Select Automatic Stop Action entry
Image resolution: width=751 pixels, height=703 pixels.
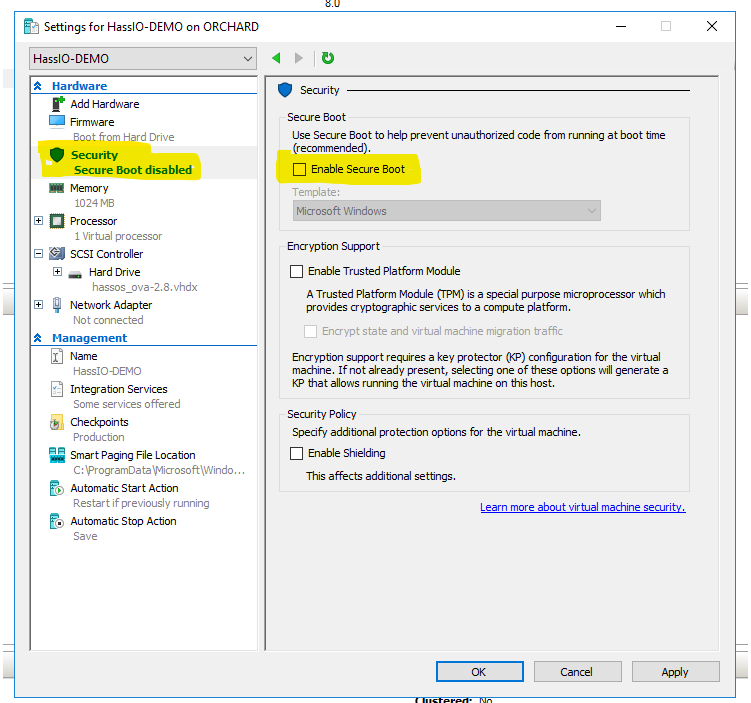124,521
